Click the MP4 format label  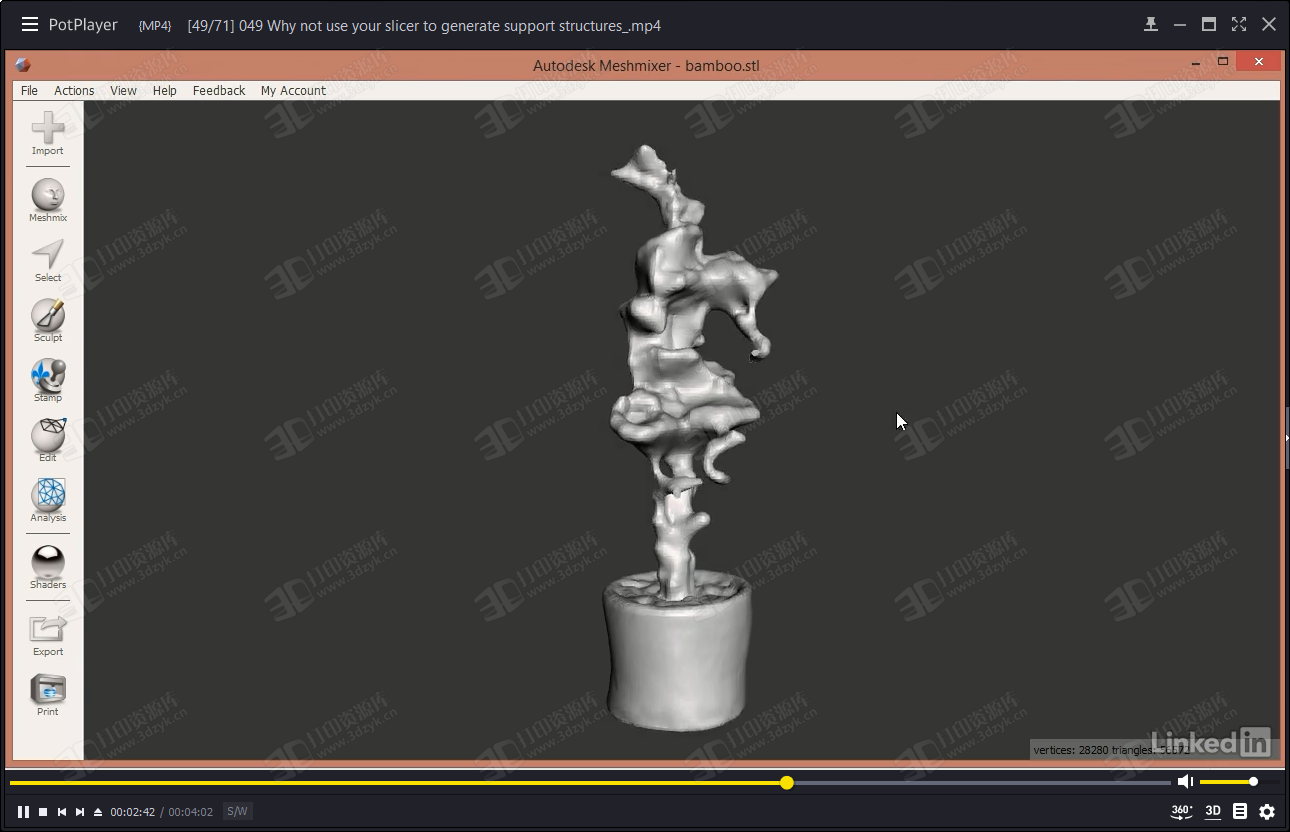coord(155,26)
